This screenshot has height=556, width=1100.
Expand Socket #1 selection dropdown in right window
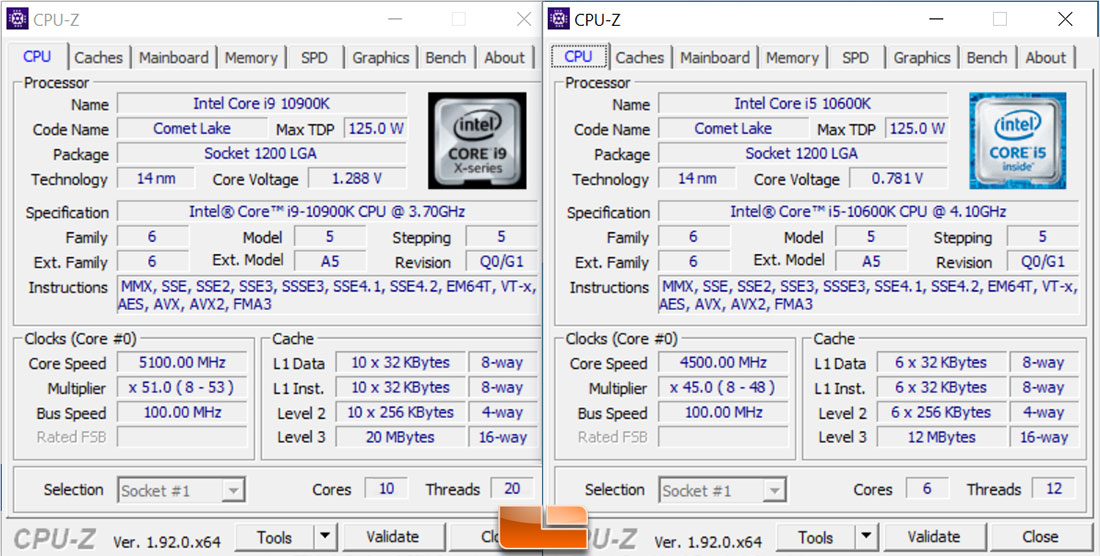774,490
